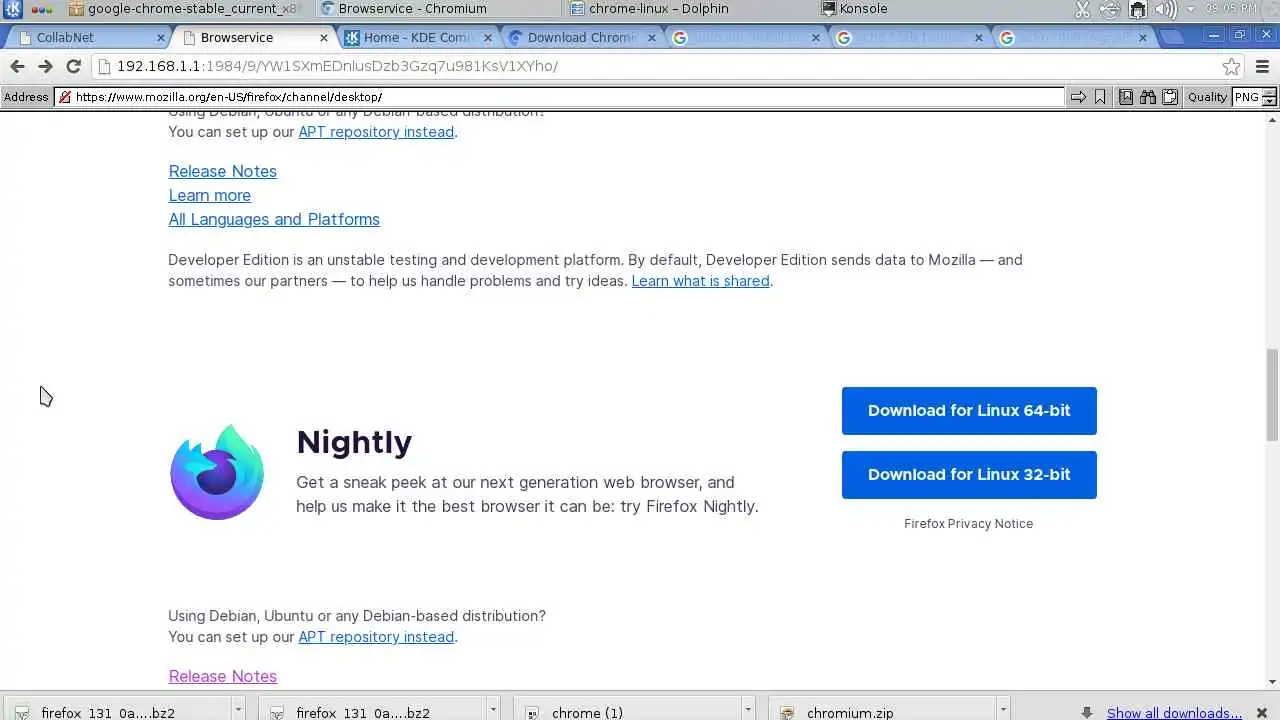
Task: Expand hidden system tray icons arrow
Action: tap(1190, 10)
